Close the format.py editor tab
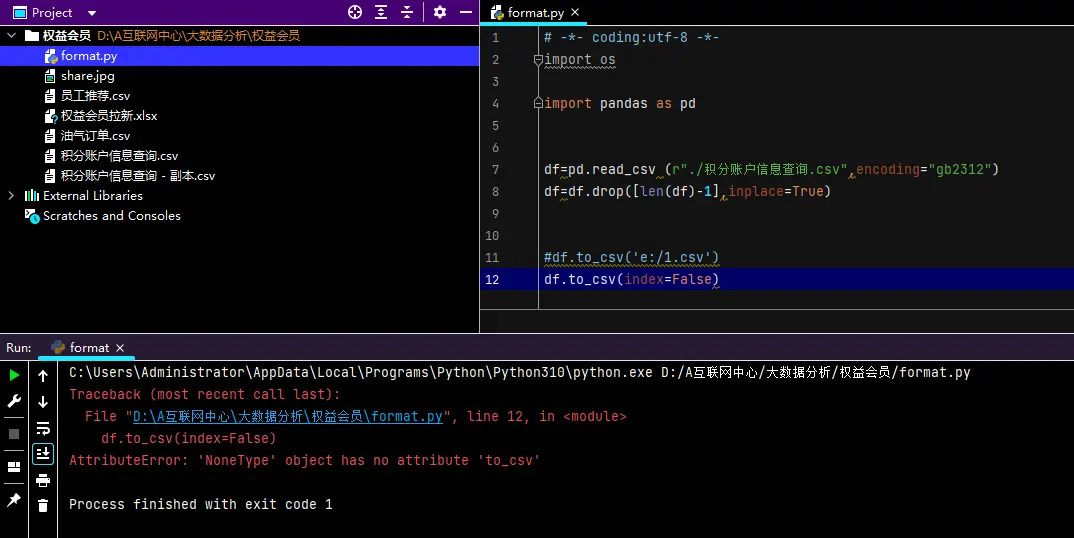1074x538 pixels. click(575, 12)
